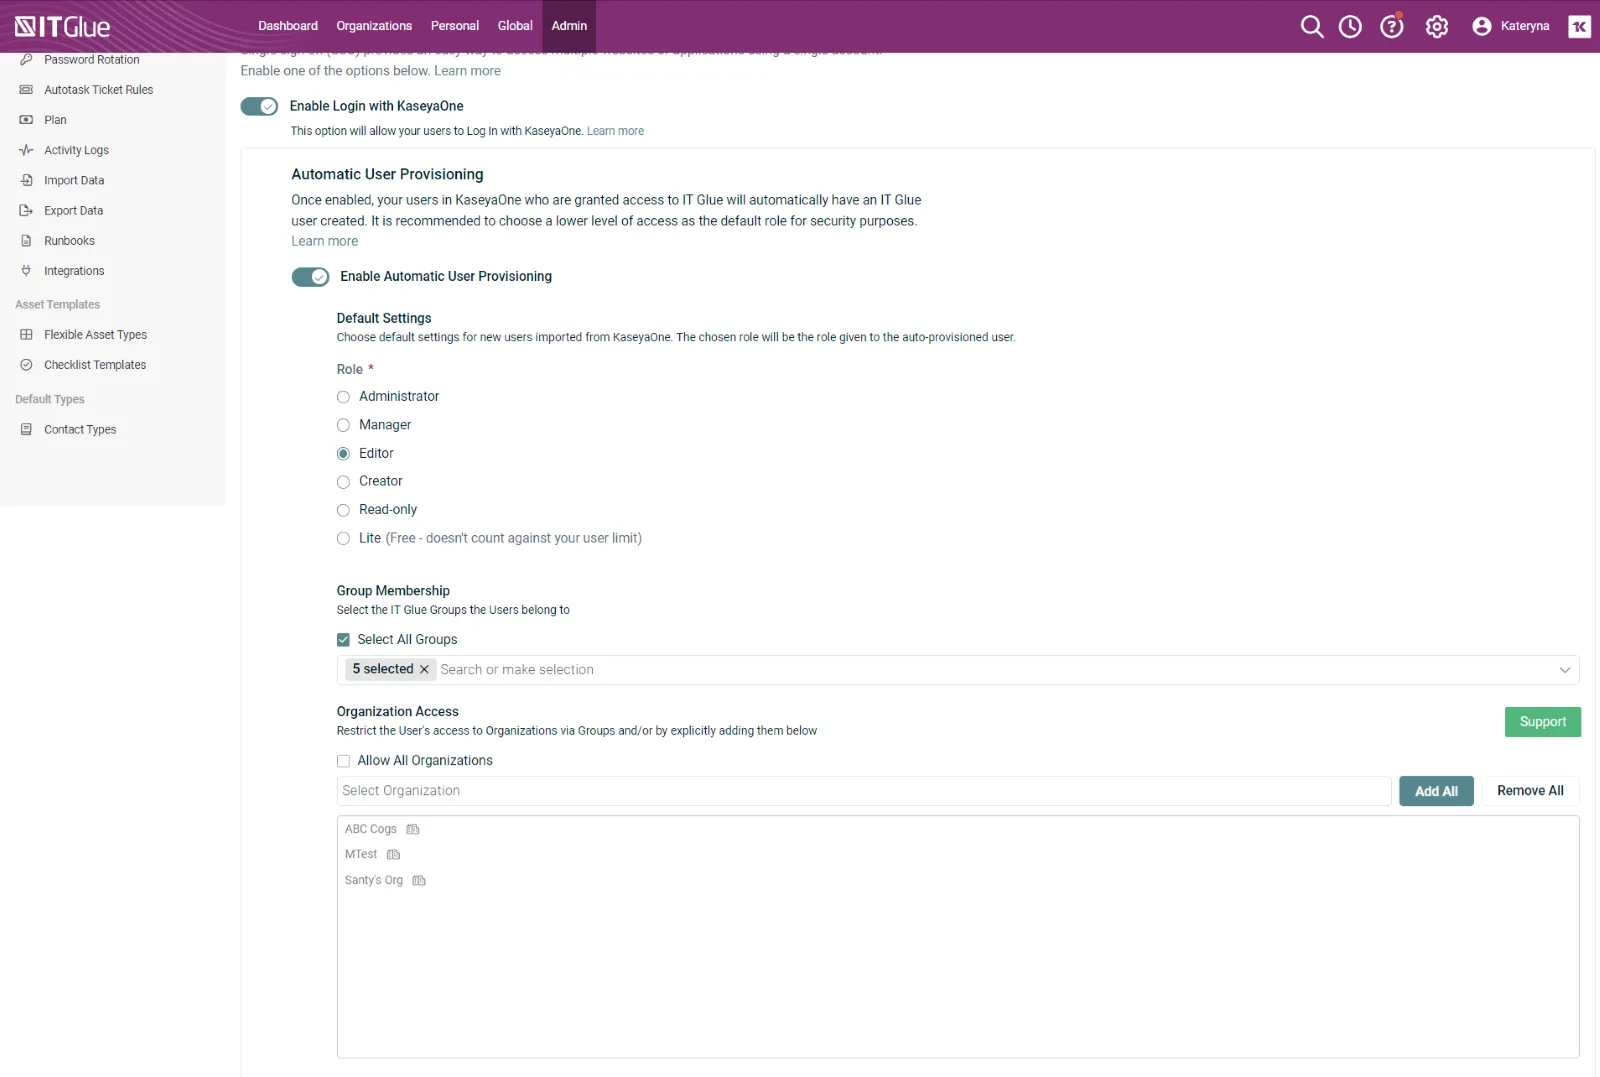Open the settings gear icon
This screenshot has height=1077, width=1600.
pyautogui.click(x=1436, y=27)
